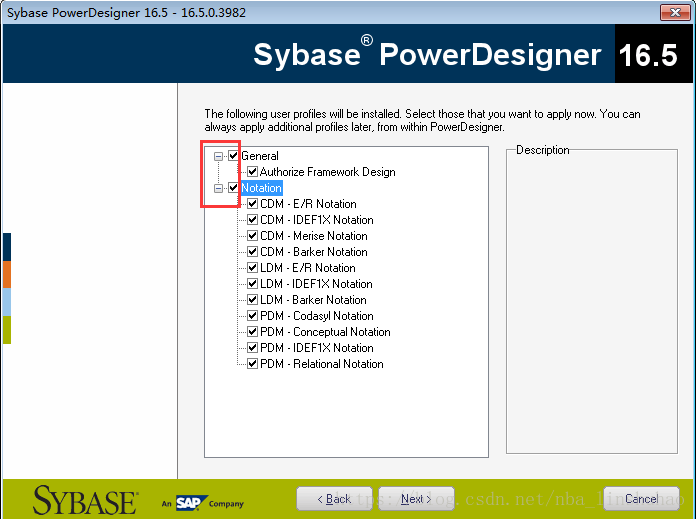The image size is (696, 519).
Task: Collapse the General tree node
Action: (218, 156)
